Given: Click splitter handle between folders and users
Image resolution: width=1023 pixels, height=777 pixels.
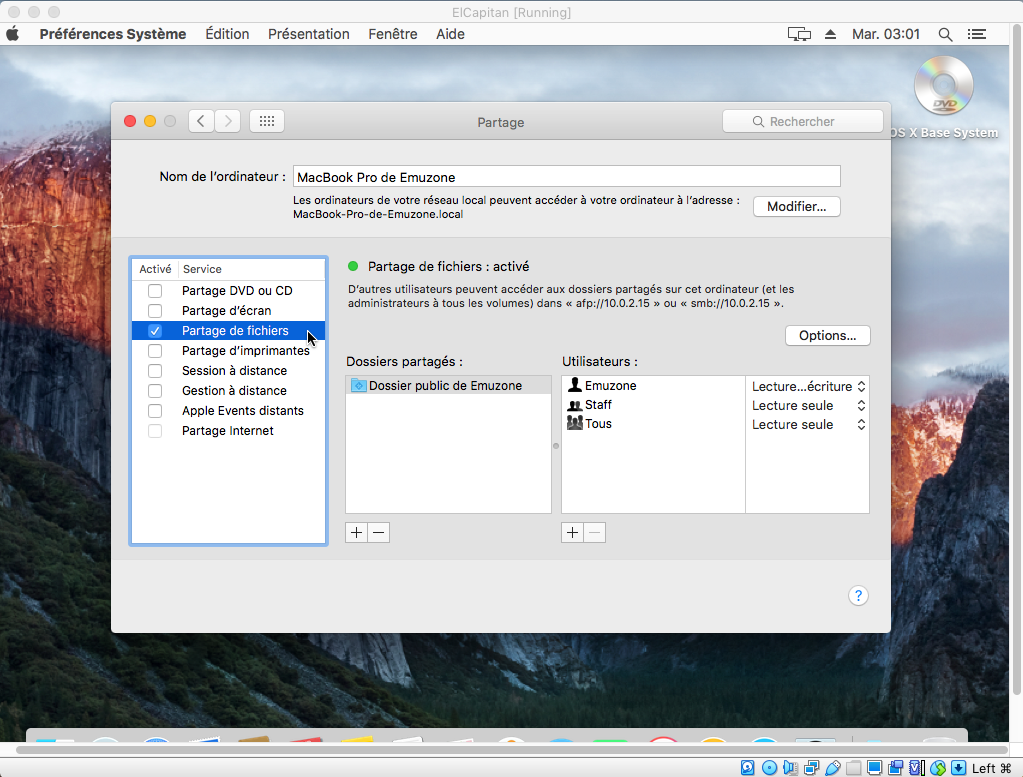Looking at the screenshot, I should [x=556, y=446].
